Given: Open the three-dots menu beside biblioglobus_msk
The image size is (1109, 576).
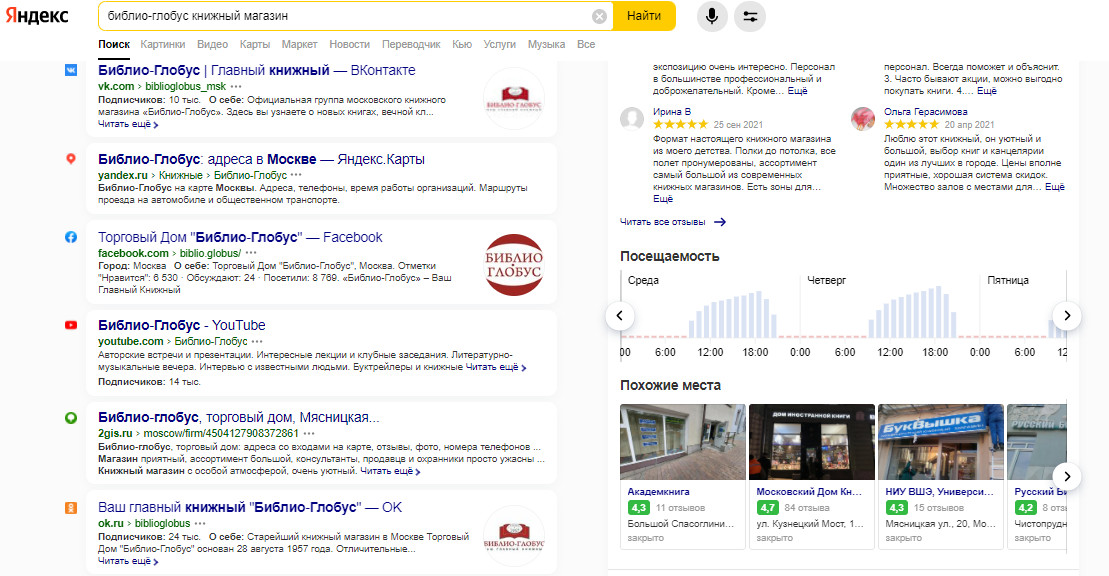Looking at the screenshot, I should click(x=236, y=86).
